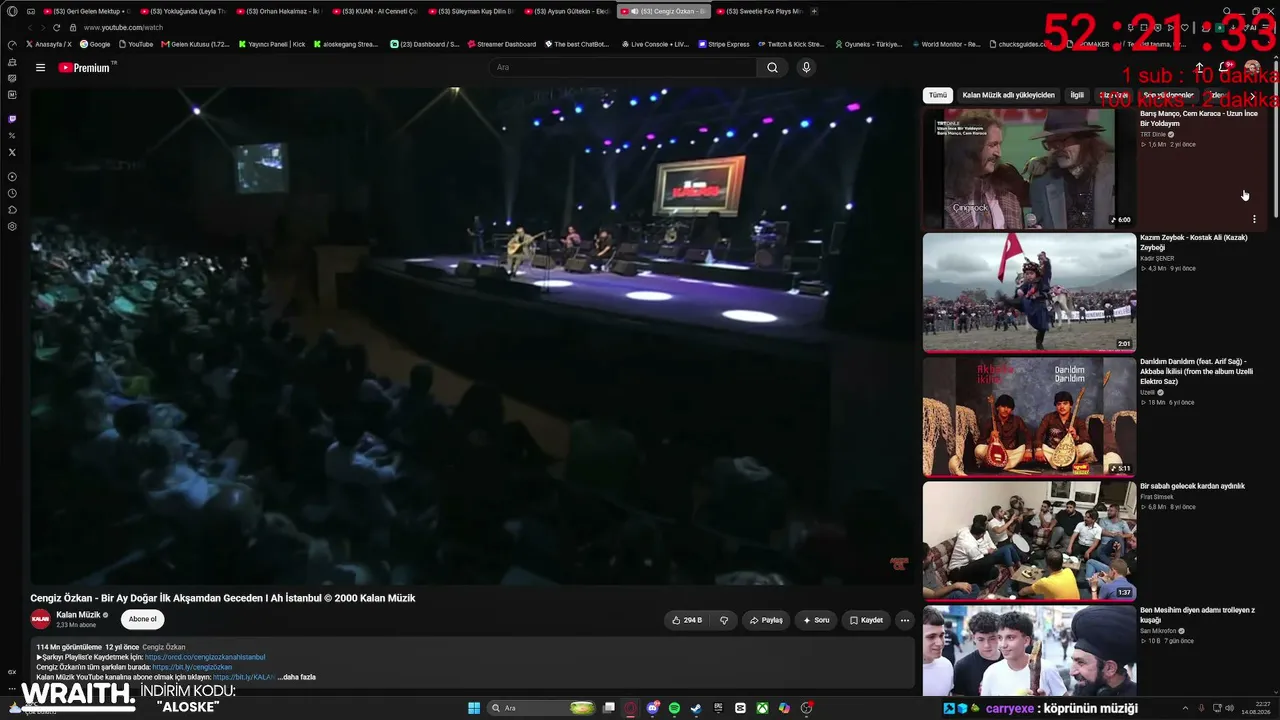Open more actions for the video
Viewport: 1280px width, 720px height.
905,620
